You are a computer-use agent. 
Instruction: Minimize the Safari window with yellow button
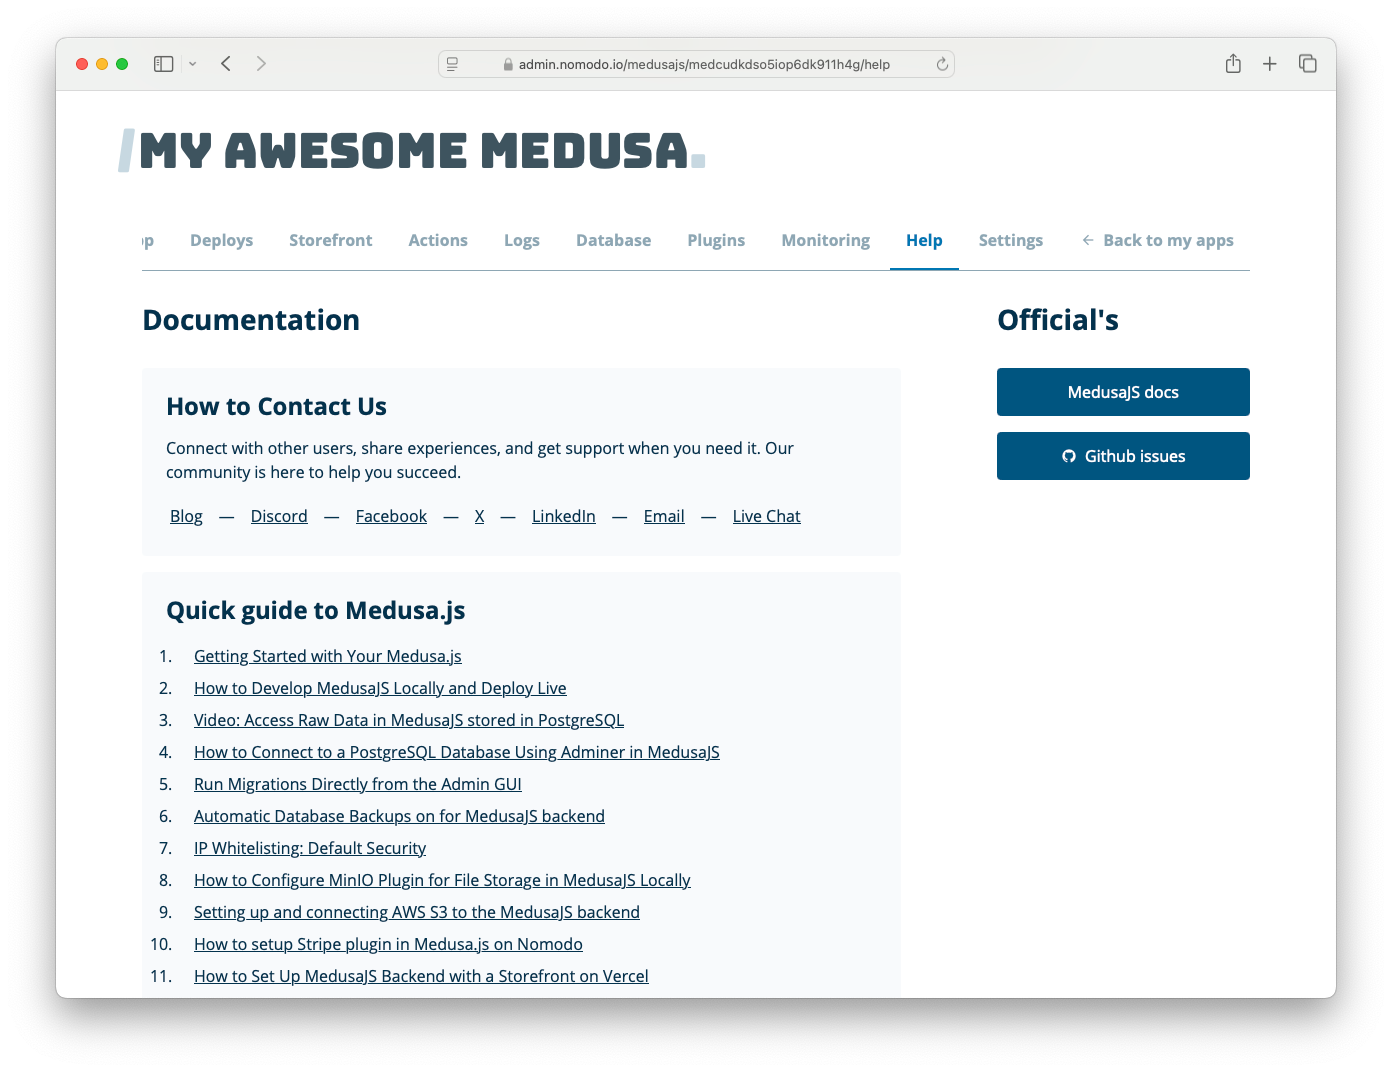coord(102,64)
